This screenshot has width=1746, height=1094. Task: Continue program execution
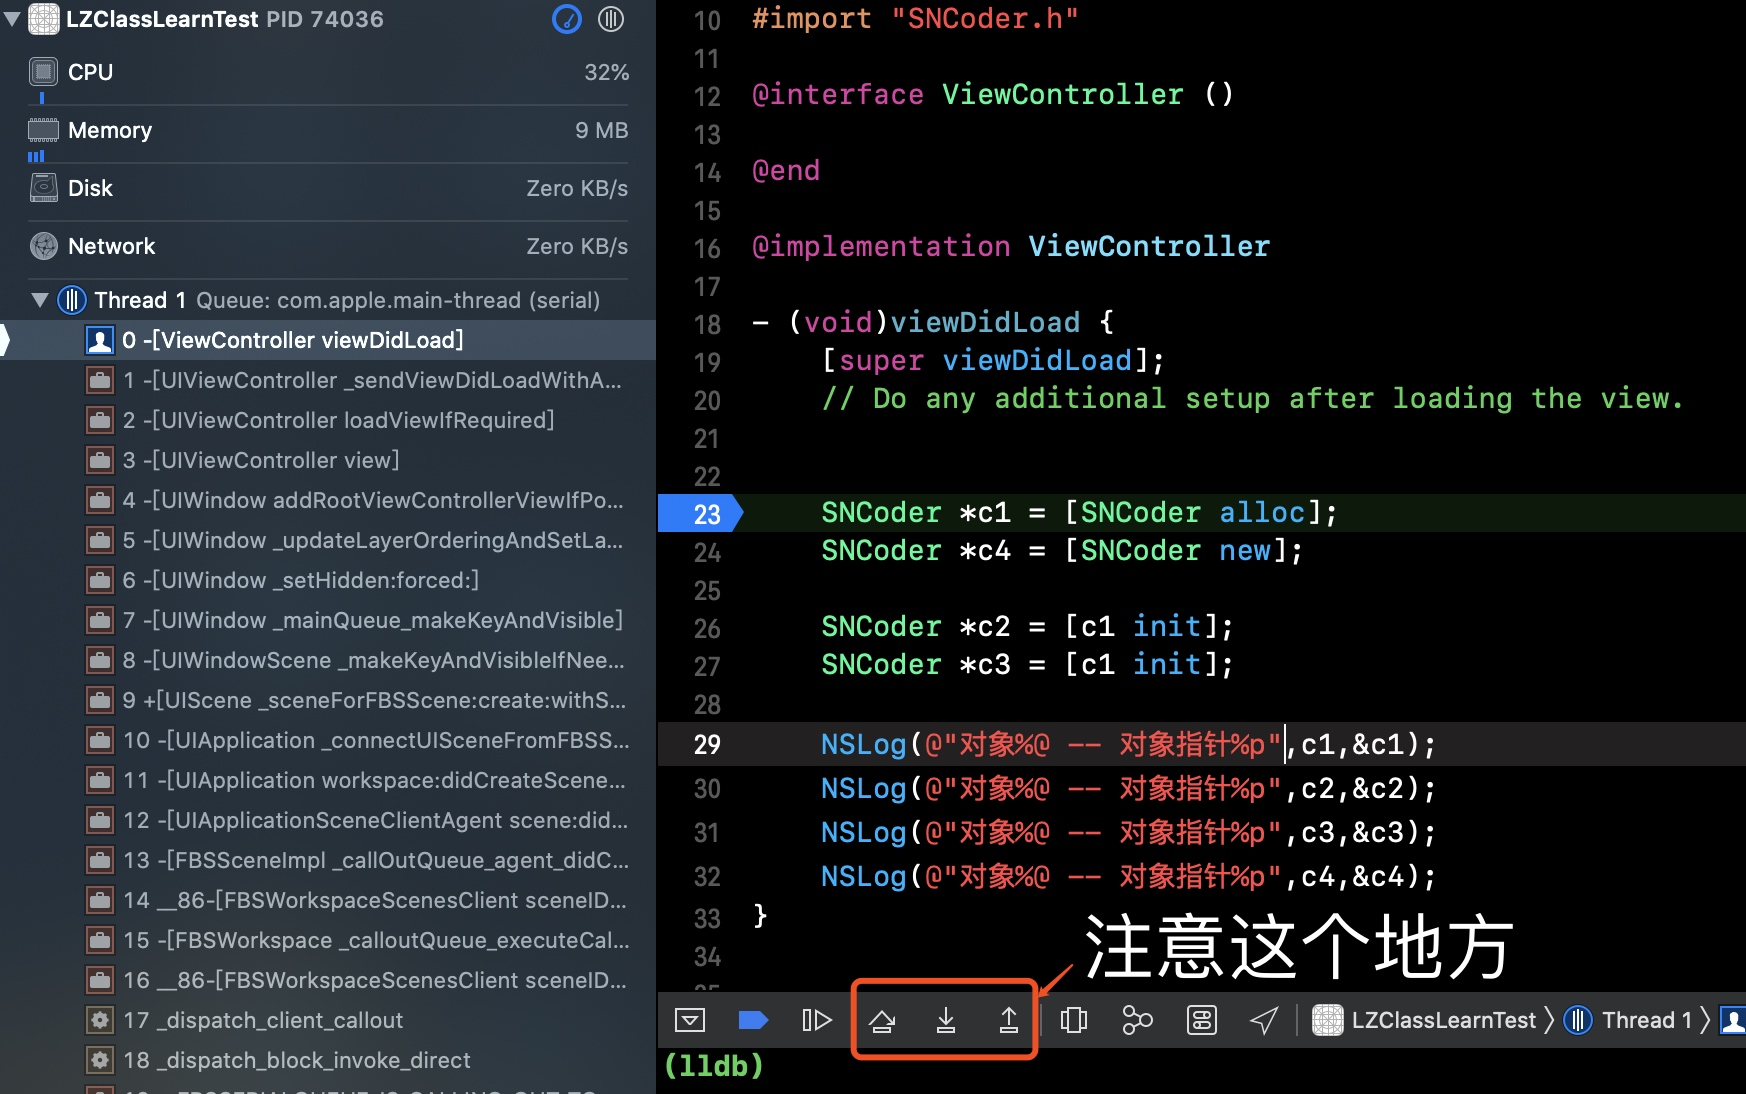tap(816, 1020)
